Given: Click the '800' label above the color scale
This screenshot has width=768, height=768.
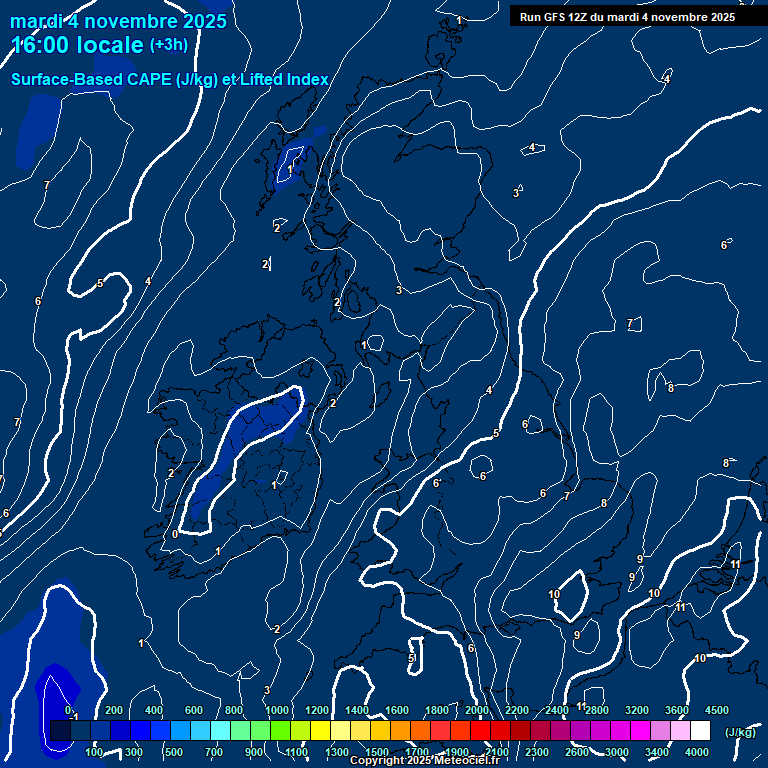Looking at the screenshot, I should point(234,710).
